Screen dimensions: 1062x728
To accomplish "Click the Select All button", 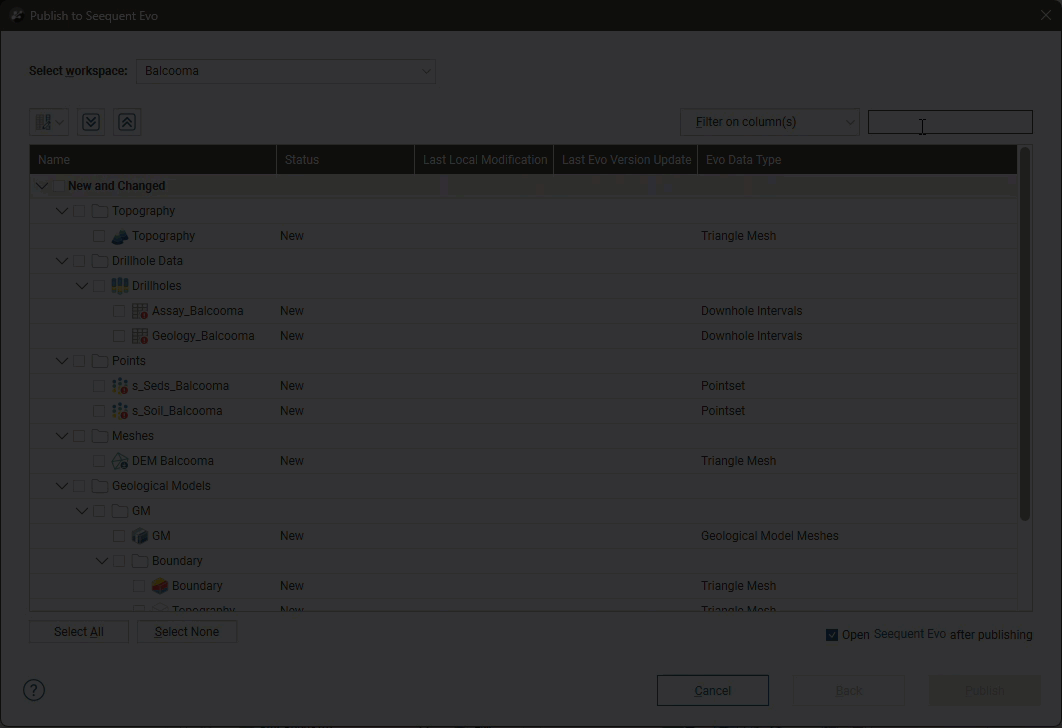I will pyautogui.click(x=79, y=632).
